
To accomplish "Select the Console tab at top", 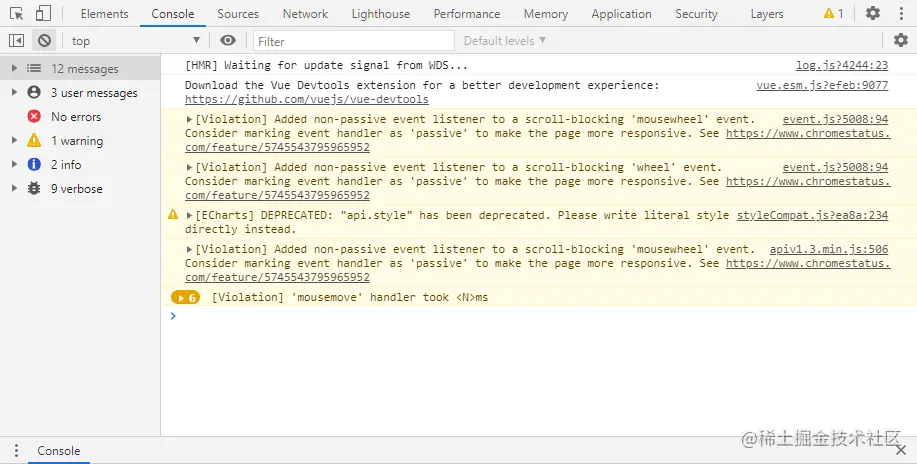I will click(x=173, y=13).
